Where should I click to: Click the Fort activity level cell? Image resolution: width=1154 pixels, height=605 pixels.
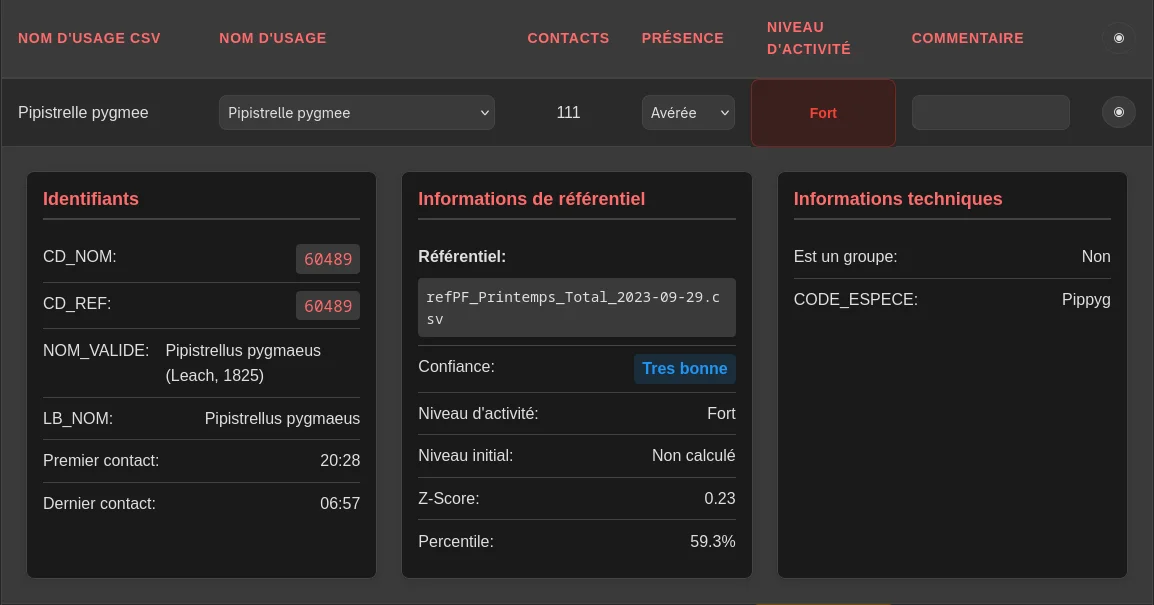point(823,113)
